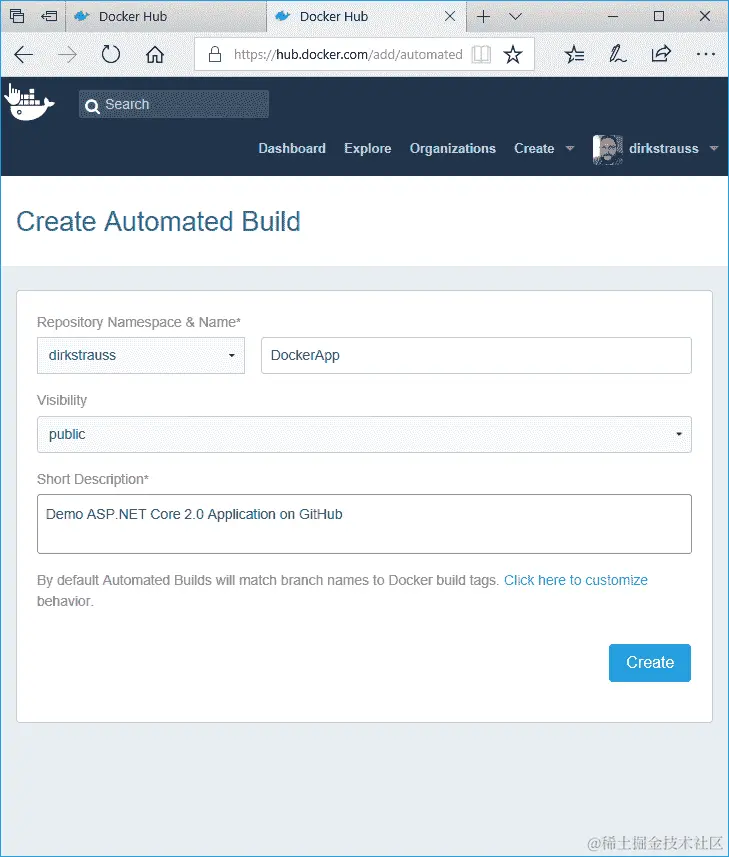This screenshot has width=729, height=857.
Task: Click the blue Create button
Action: [650, 662]
